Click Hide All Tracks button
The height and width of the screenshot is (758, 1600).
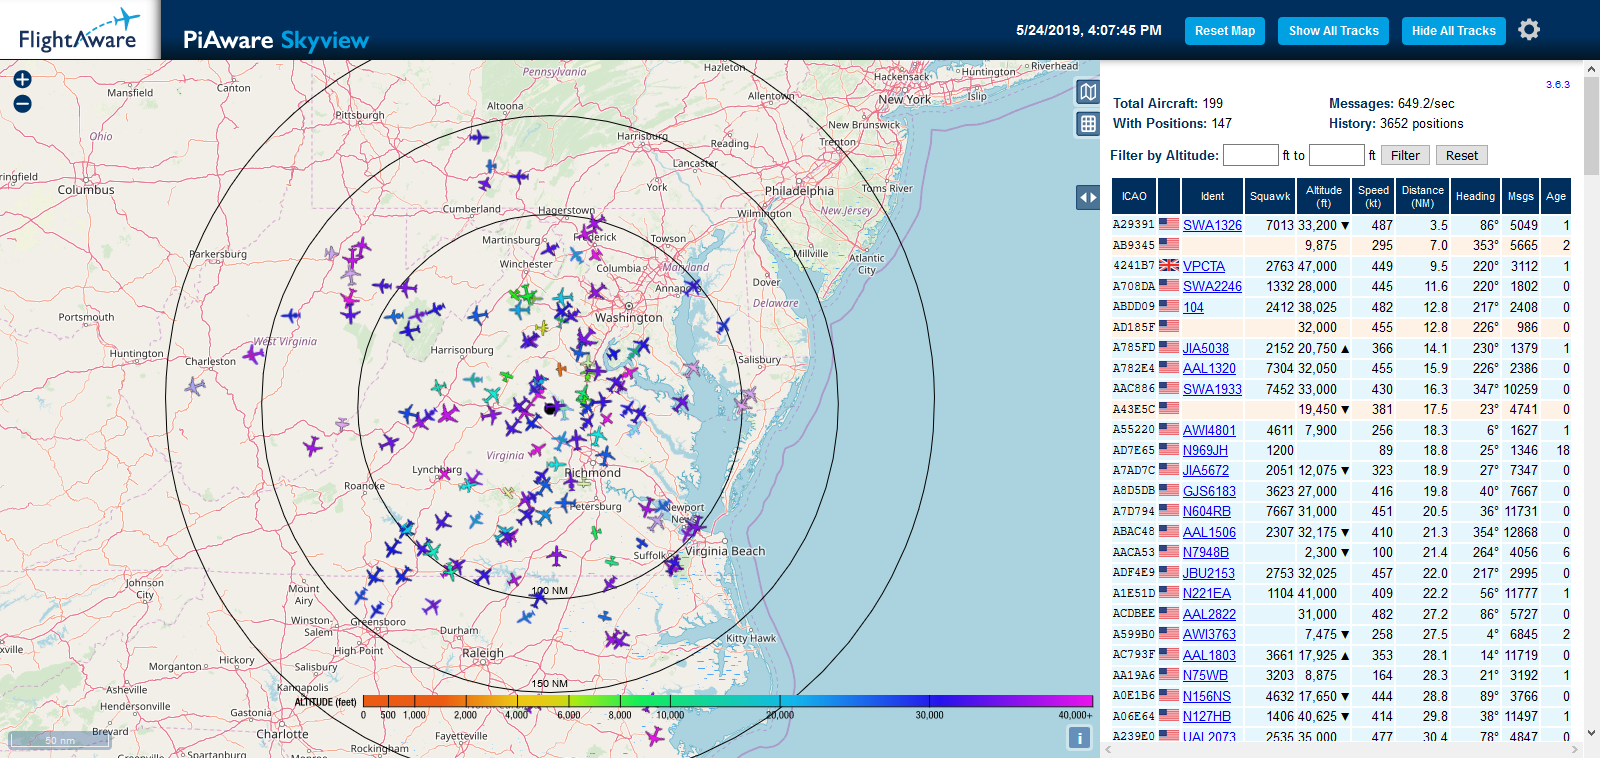coord(1453,31)
